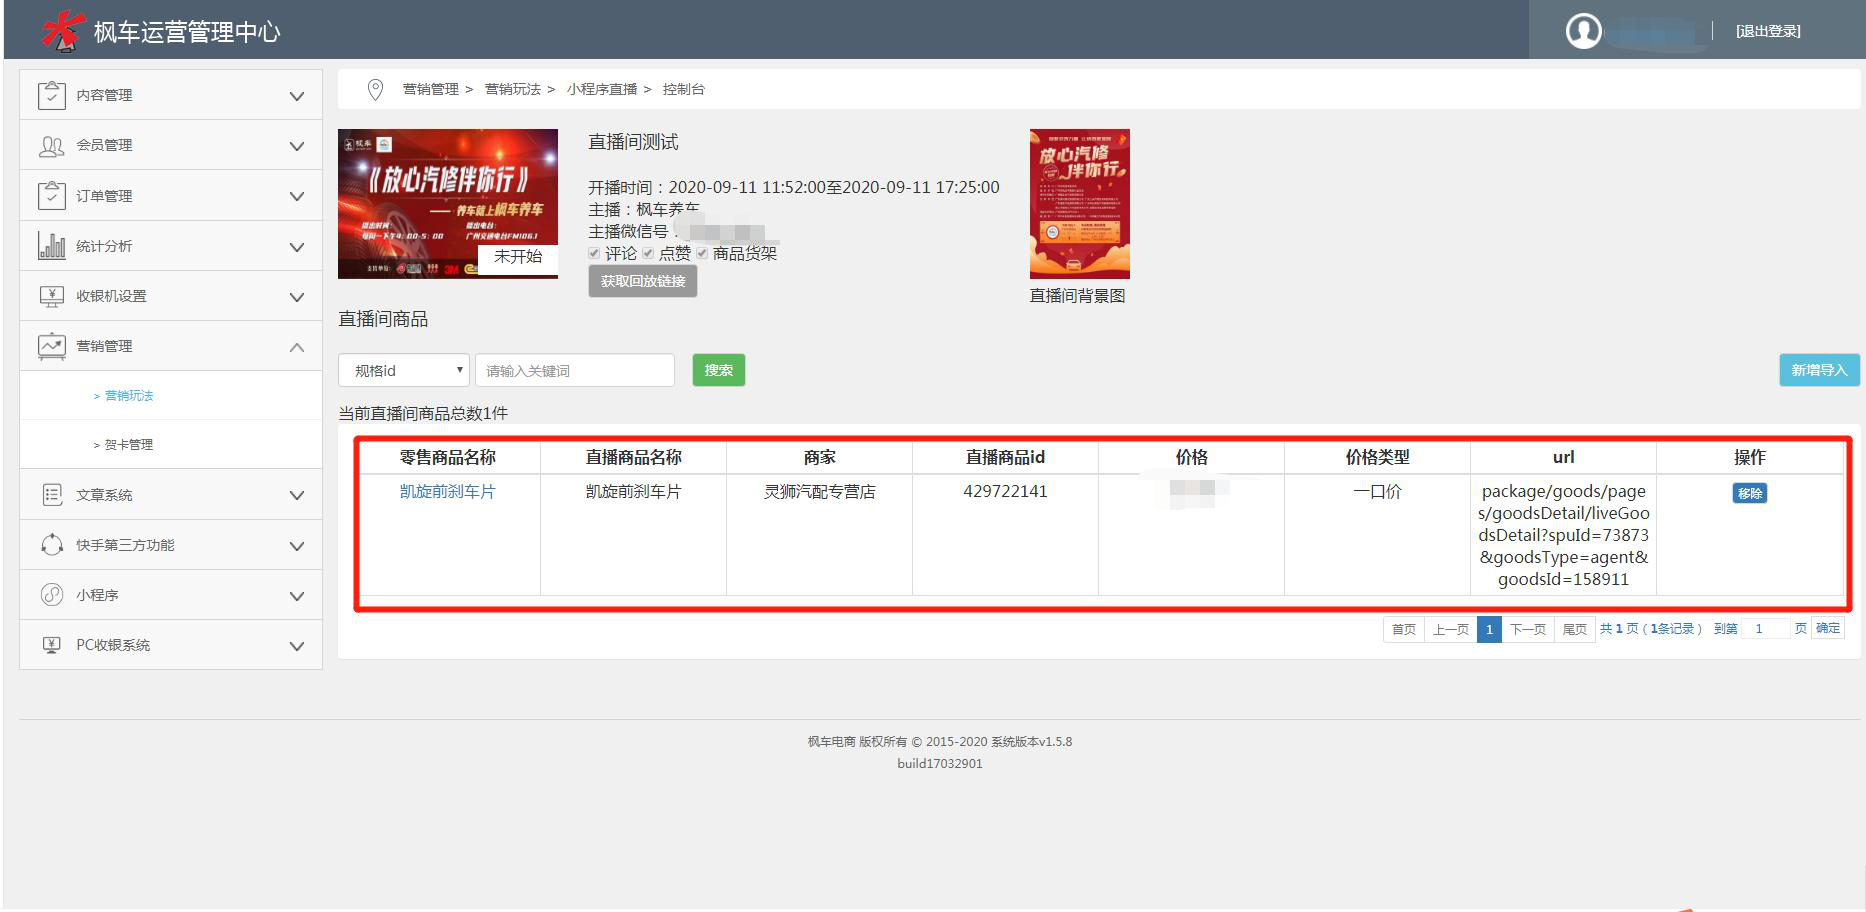1866x912 pixels.
Task: Click the 直播商品id value 429722141
Action: pyautogui.click(x=1006, y=491)
